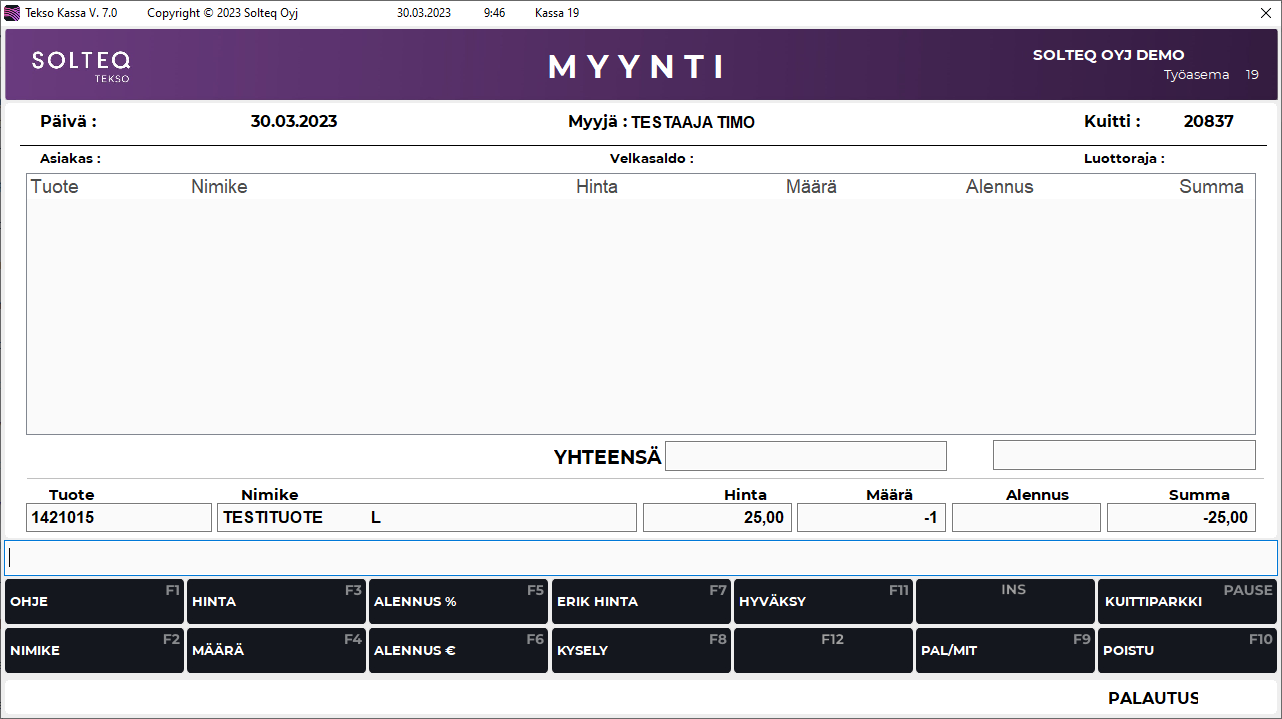Select the ALENNUS % discount button
Screen dimensions: 1282x719
(458, 601)
